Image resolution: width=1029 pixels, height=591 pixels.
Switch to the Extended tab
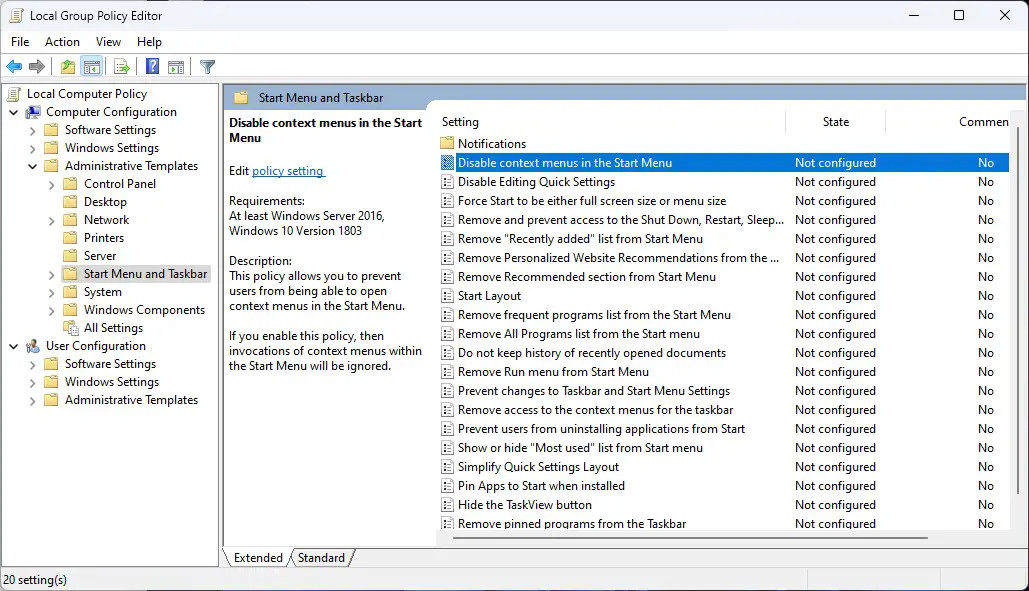[x=258, y=558]
